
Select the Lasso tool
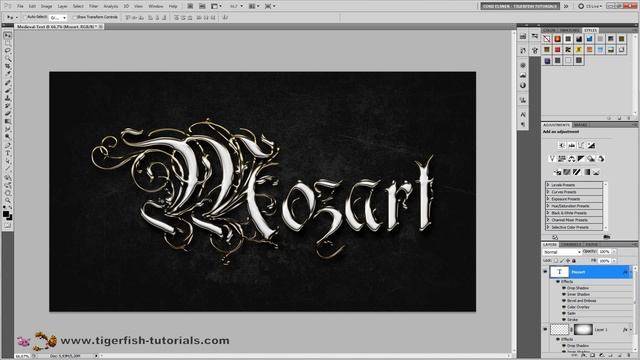click(7, 50)
